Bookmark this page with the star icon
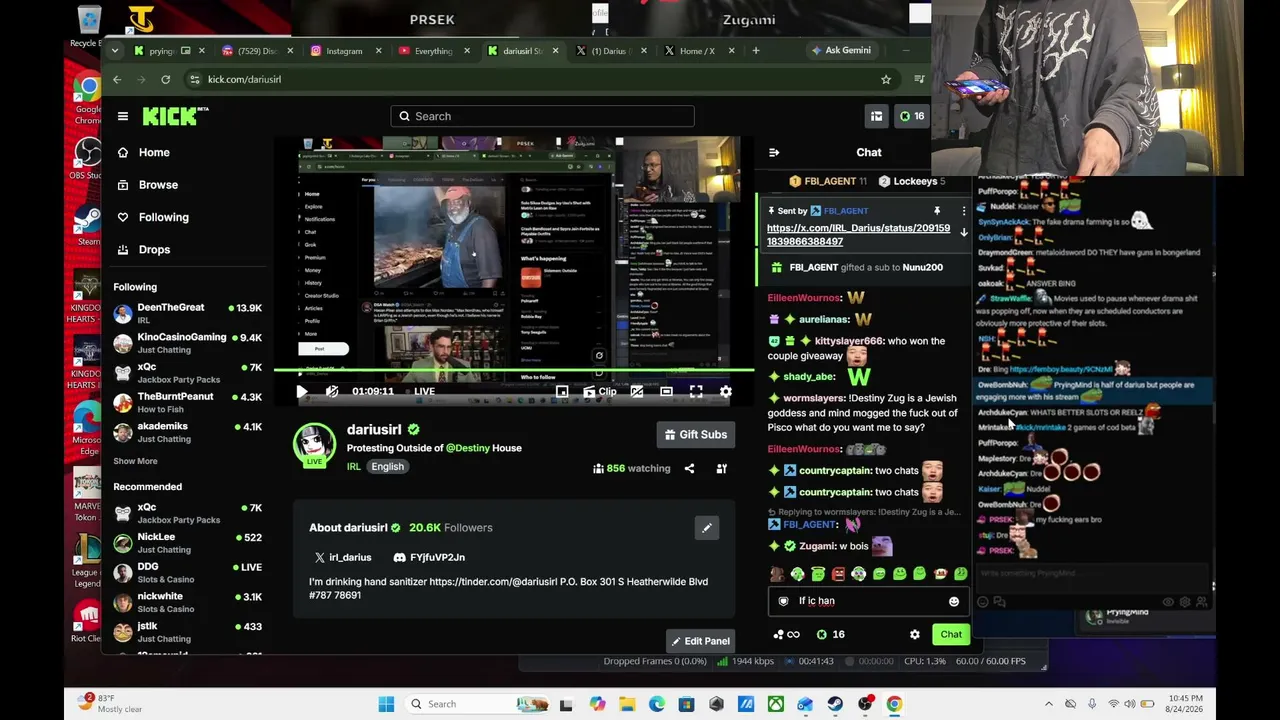This screenshot has height=720, width=1280. click(x=886, y=79)
